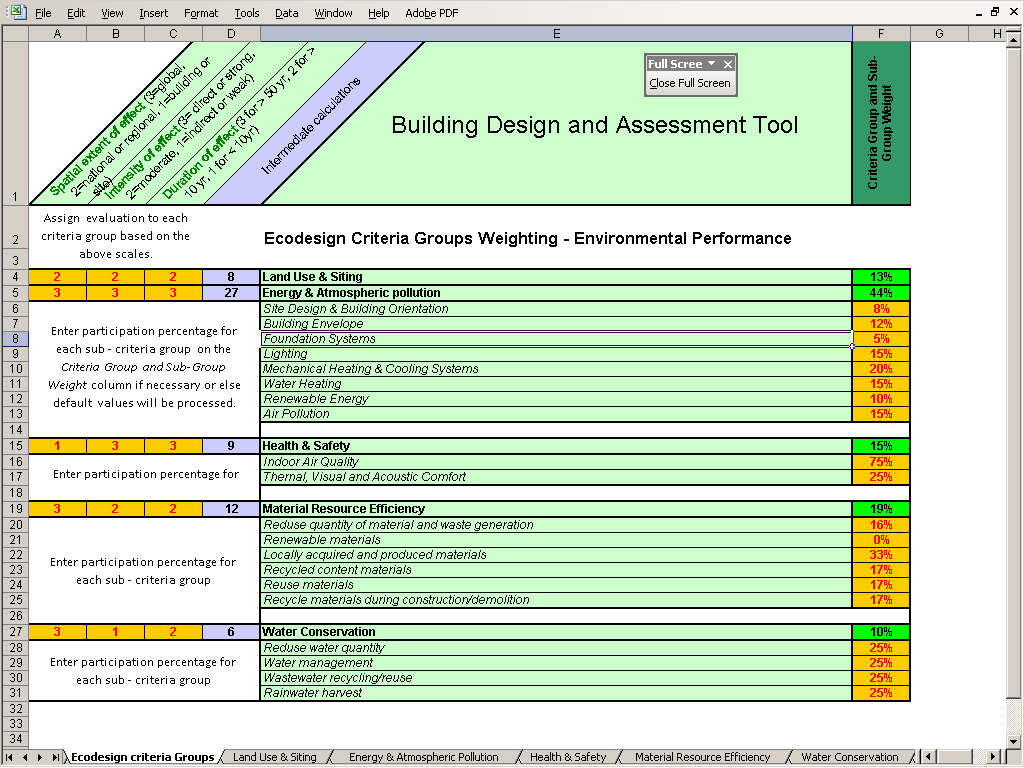Screen dimensions: 1024x768
Task: Open the Tools menu
Action: coord(247,13)
